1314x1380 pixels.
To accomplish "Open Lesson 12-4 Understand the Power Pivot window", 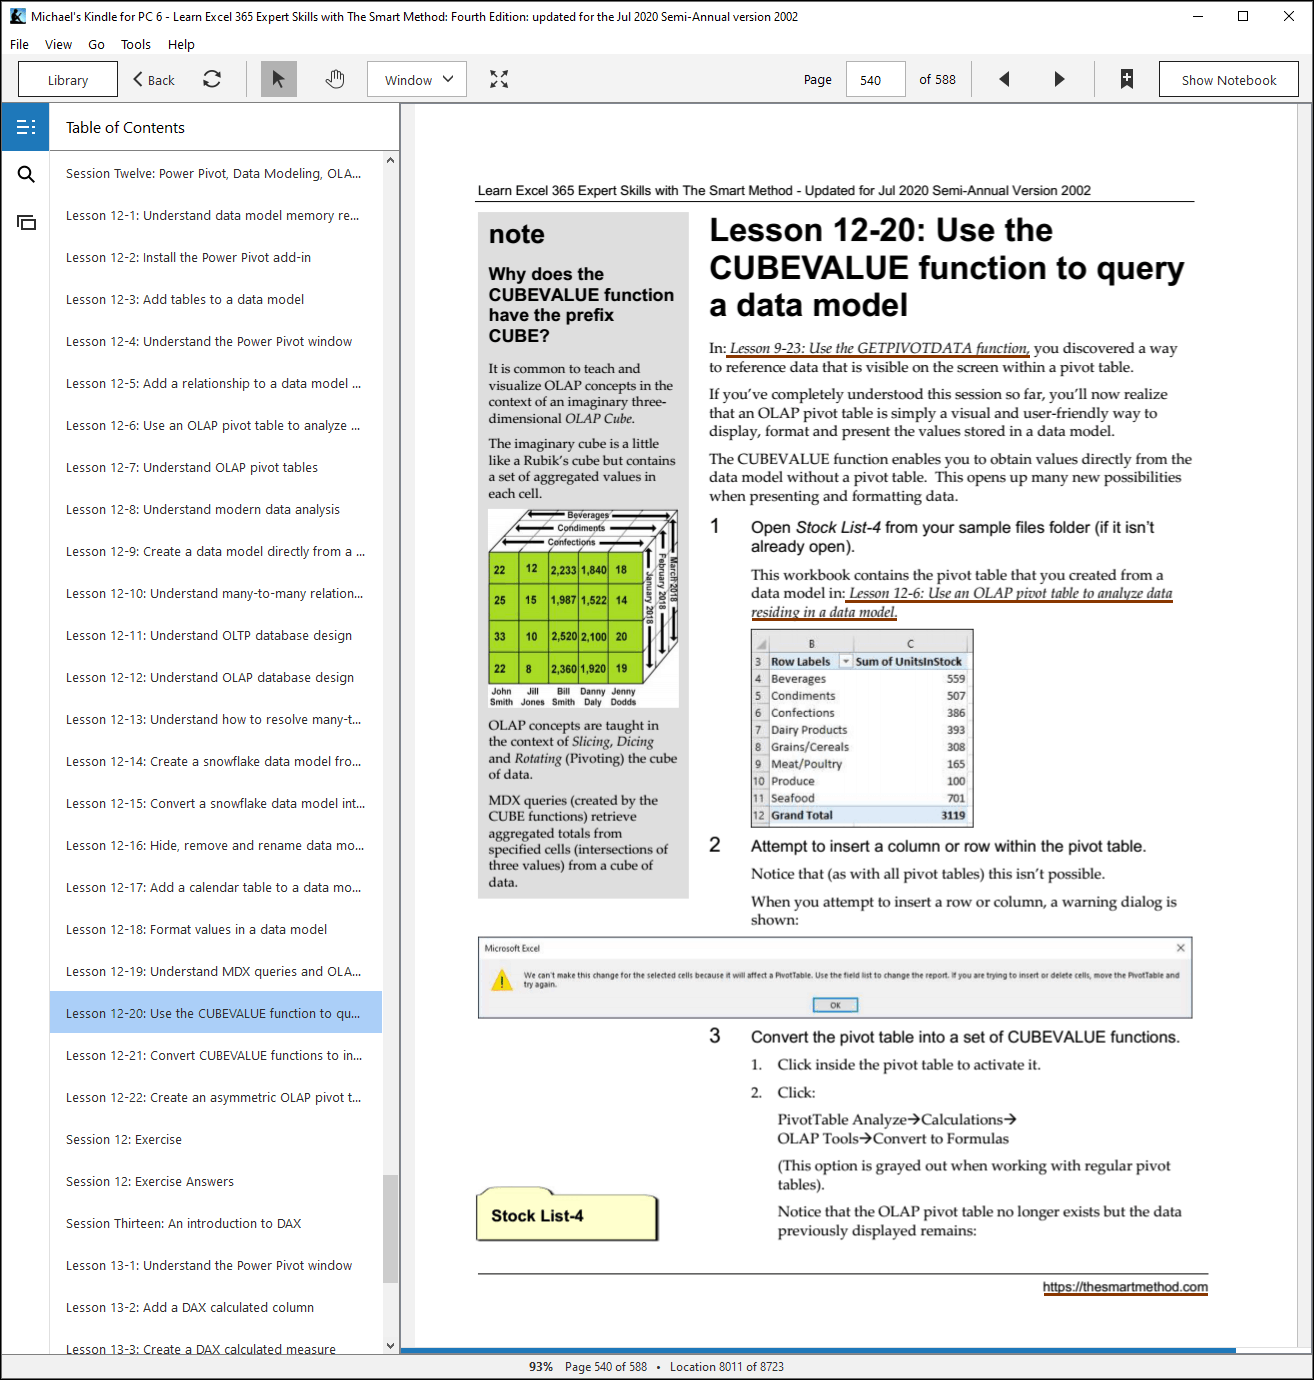I will [216, 341].
